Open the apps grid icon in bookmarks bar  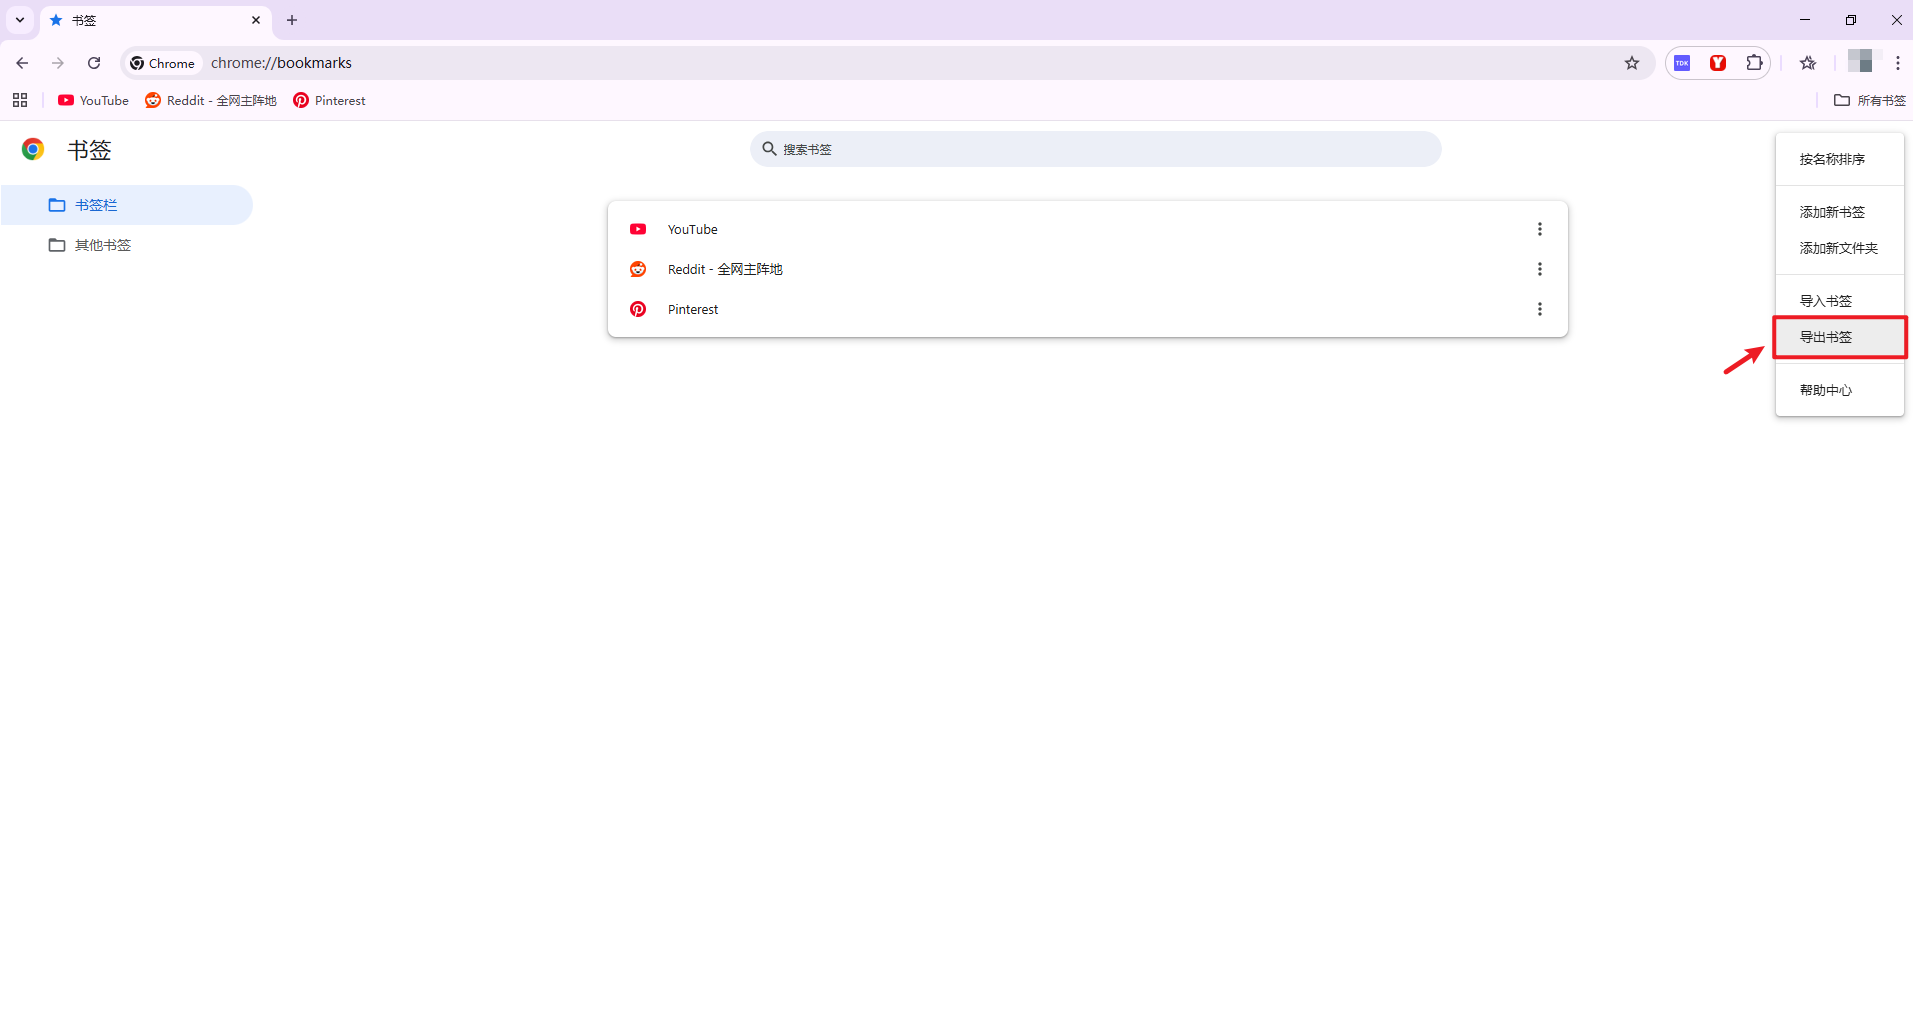[20, 100]
